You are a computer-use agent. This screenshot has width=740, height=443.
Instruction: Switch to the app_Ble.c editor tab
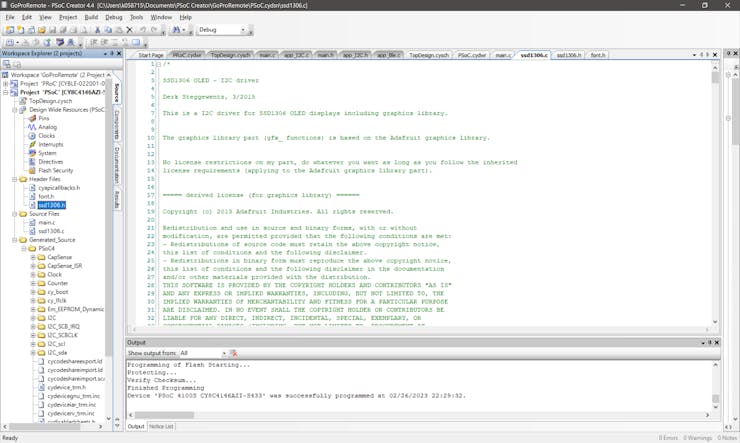[x=388, y=55]
